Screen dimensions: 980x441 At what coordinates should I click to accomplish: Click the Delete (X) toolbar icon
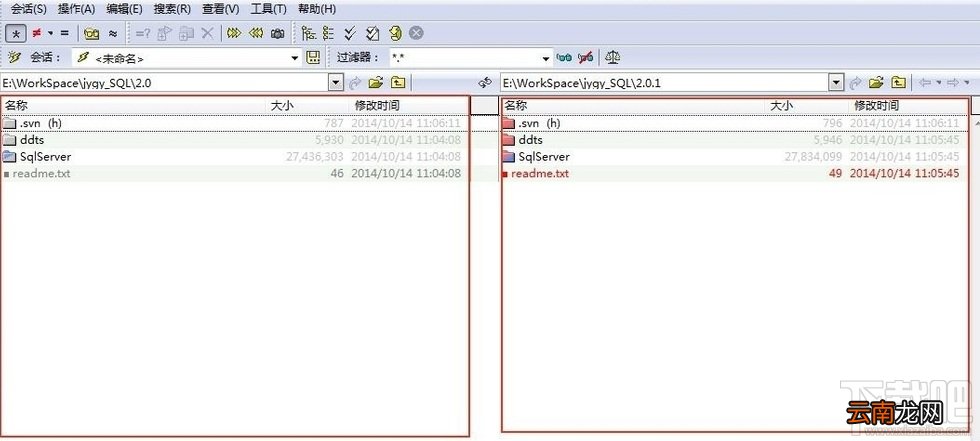coord(208,33)
